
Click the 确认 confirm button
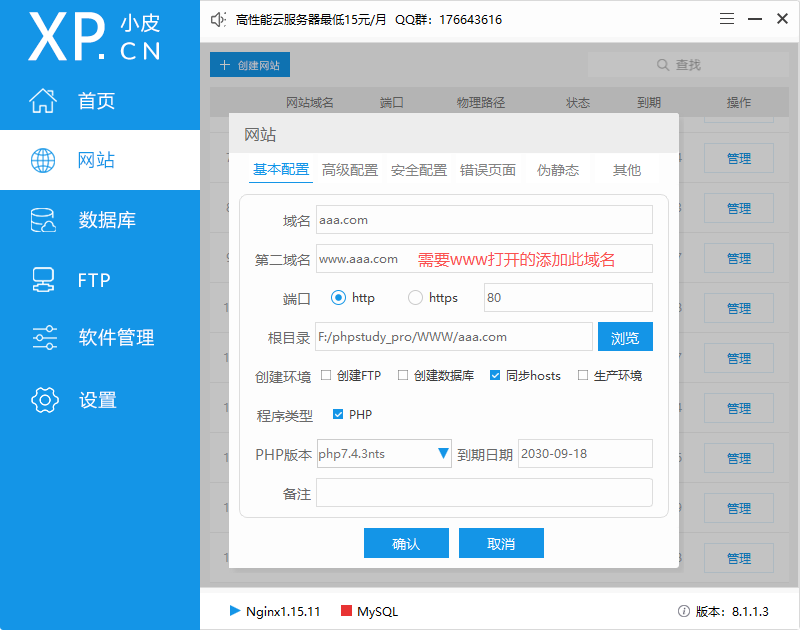[x=406, y=543]
